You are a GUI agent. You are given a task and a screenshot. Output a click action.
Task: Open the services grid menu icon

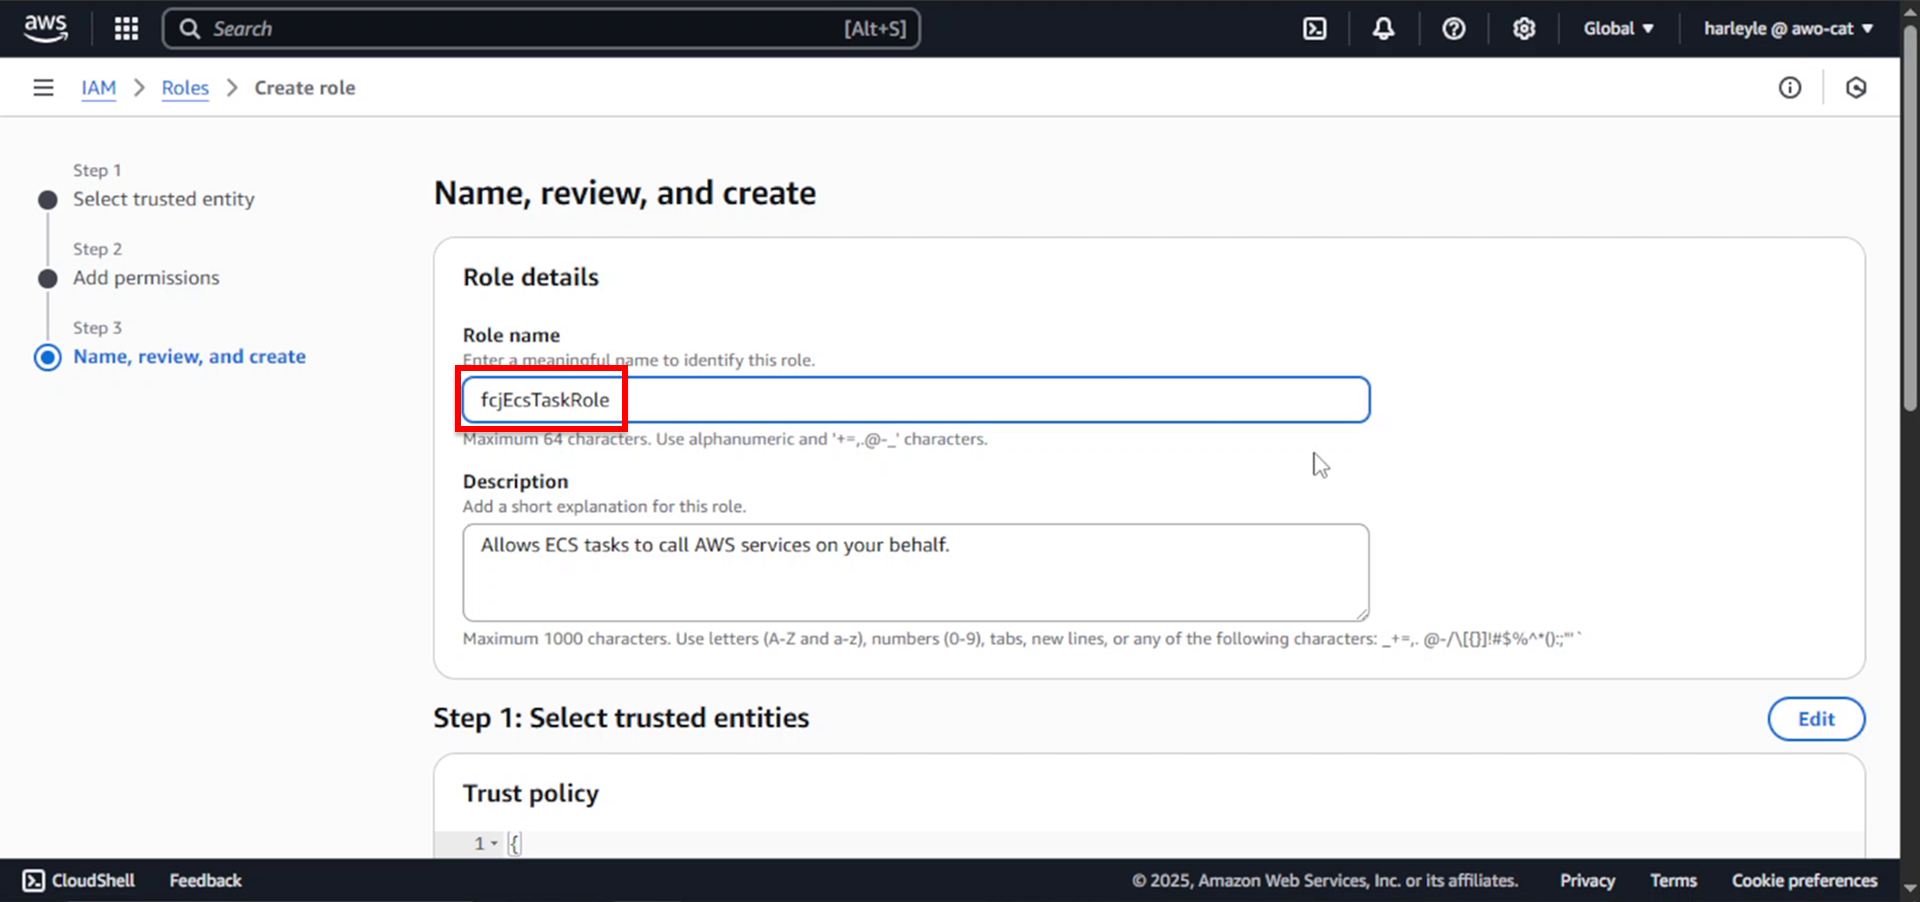click(x=126, y=28)
